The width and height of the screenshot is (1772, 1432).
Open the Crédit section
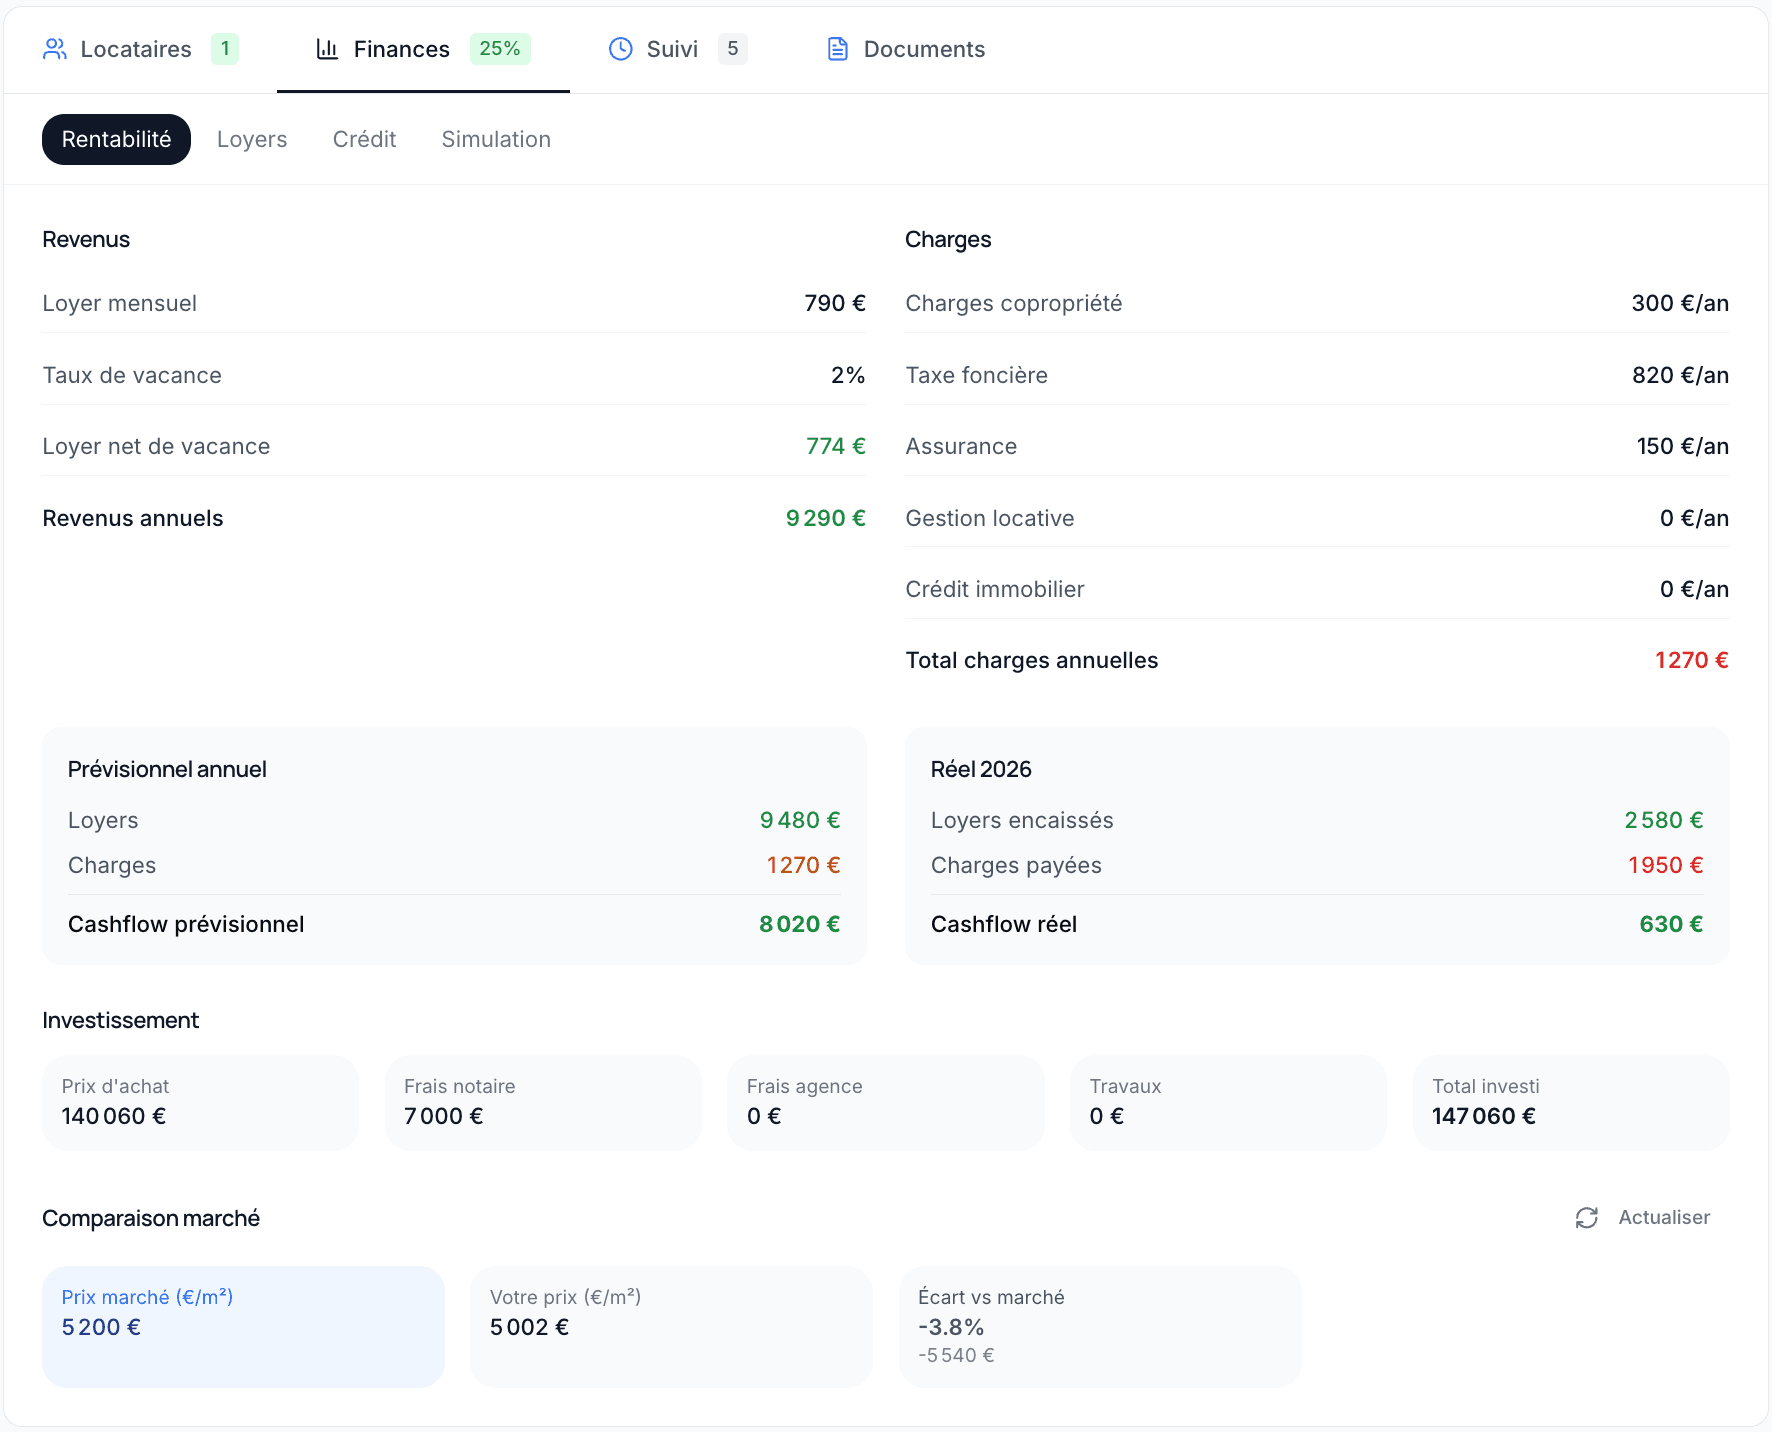click(364, 139)
